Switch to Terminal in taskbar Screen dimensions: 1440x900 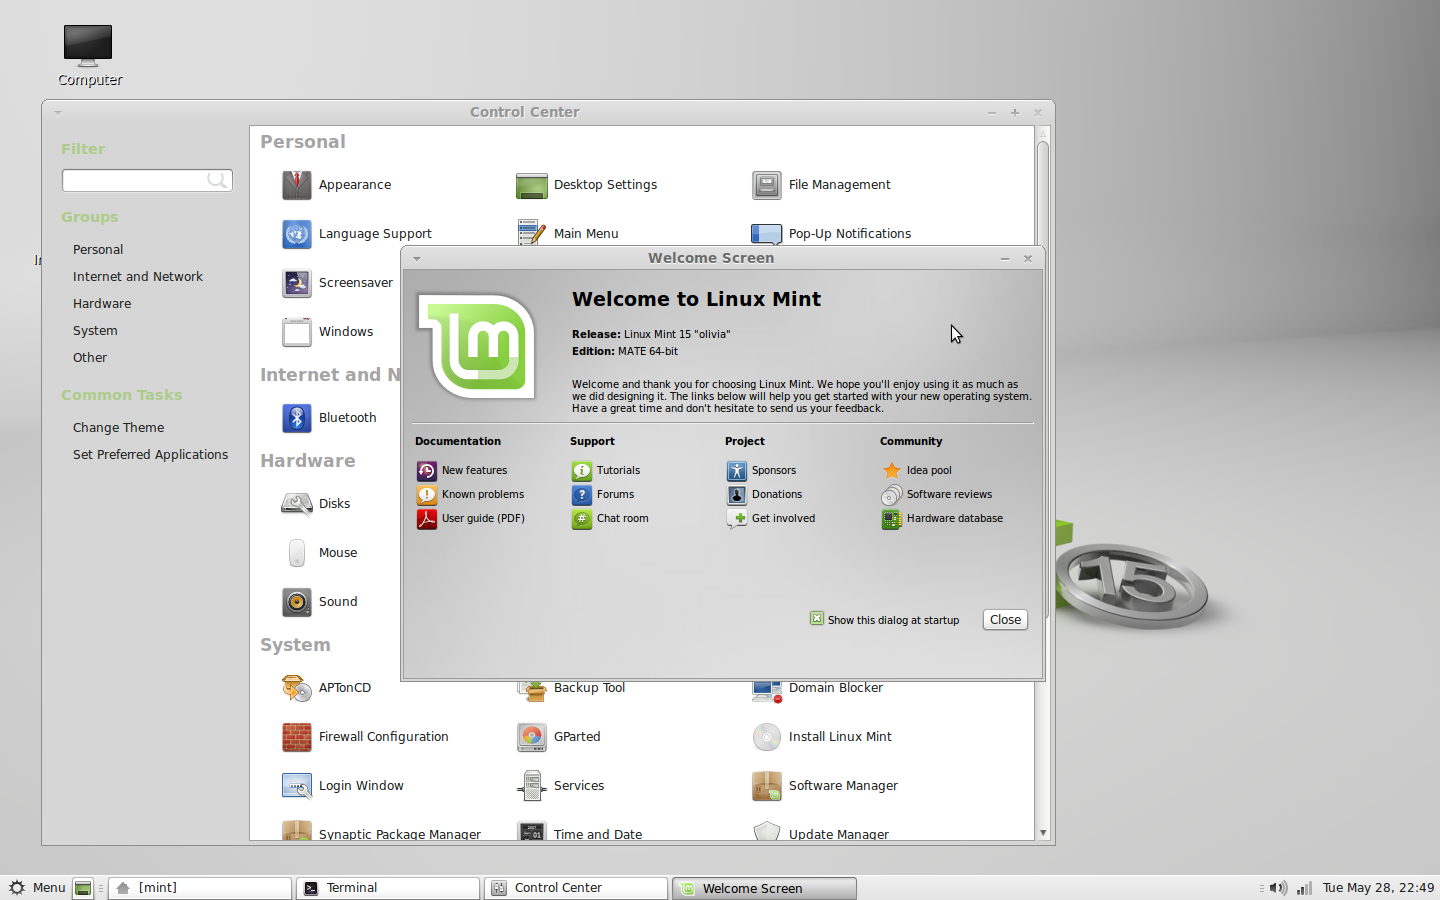tap(388, 888)
